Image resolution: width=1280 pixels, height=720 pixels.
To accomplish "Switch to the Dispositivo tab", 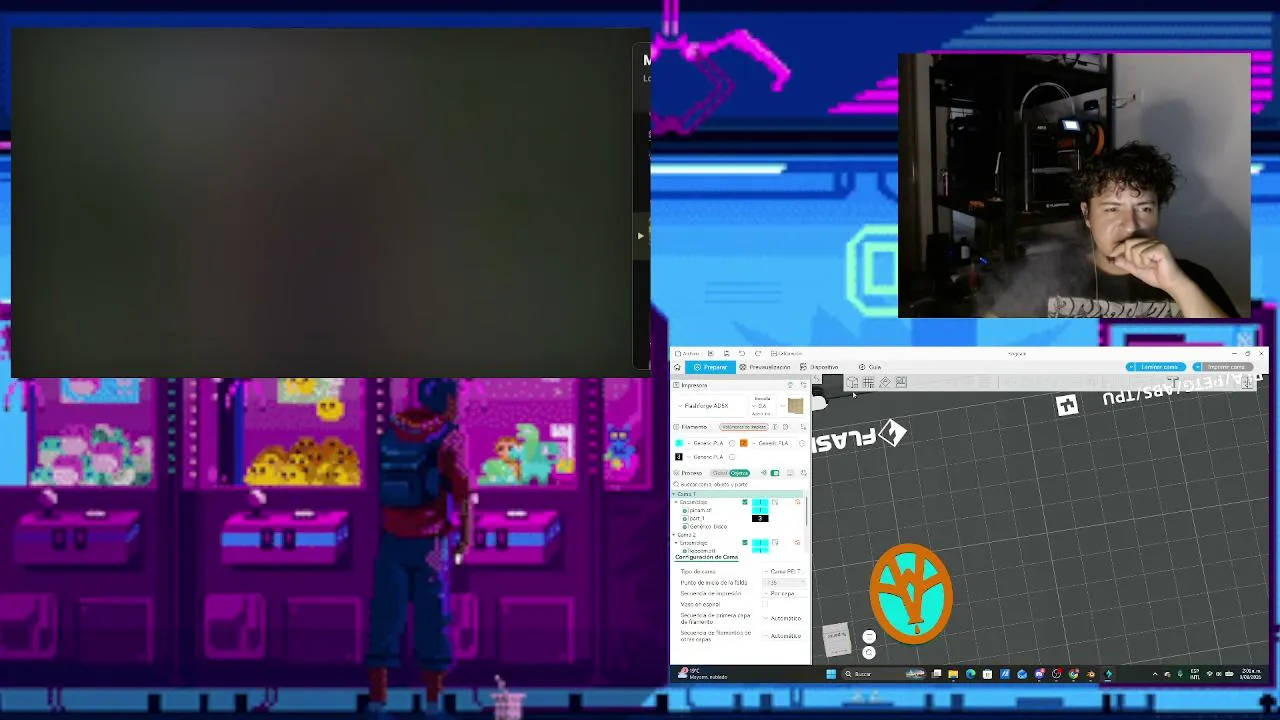I will point(819,367).
